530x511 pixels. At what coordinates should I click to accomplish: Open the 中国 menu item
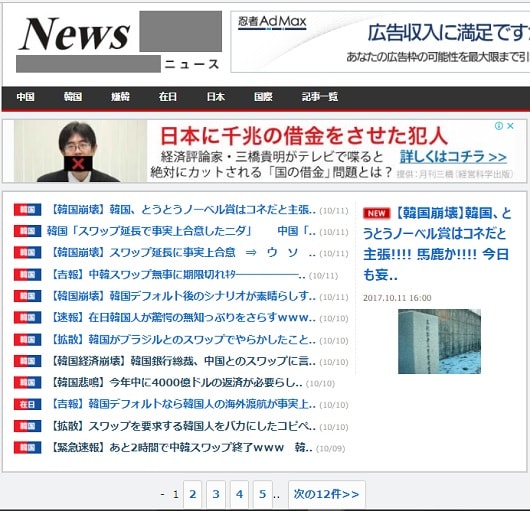click(26, 97)
